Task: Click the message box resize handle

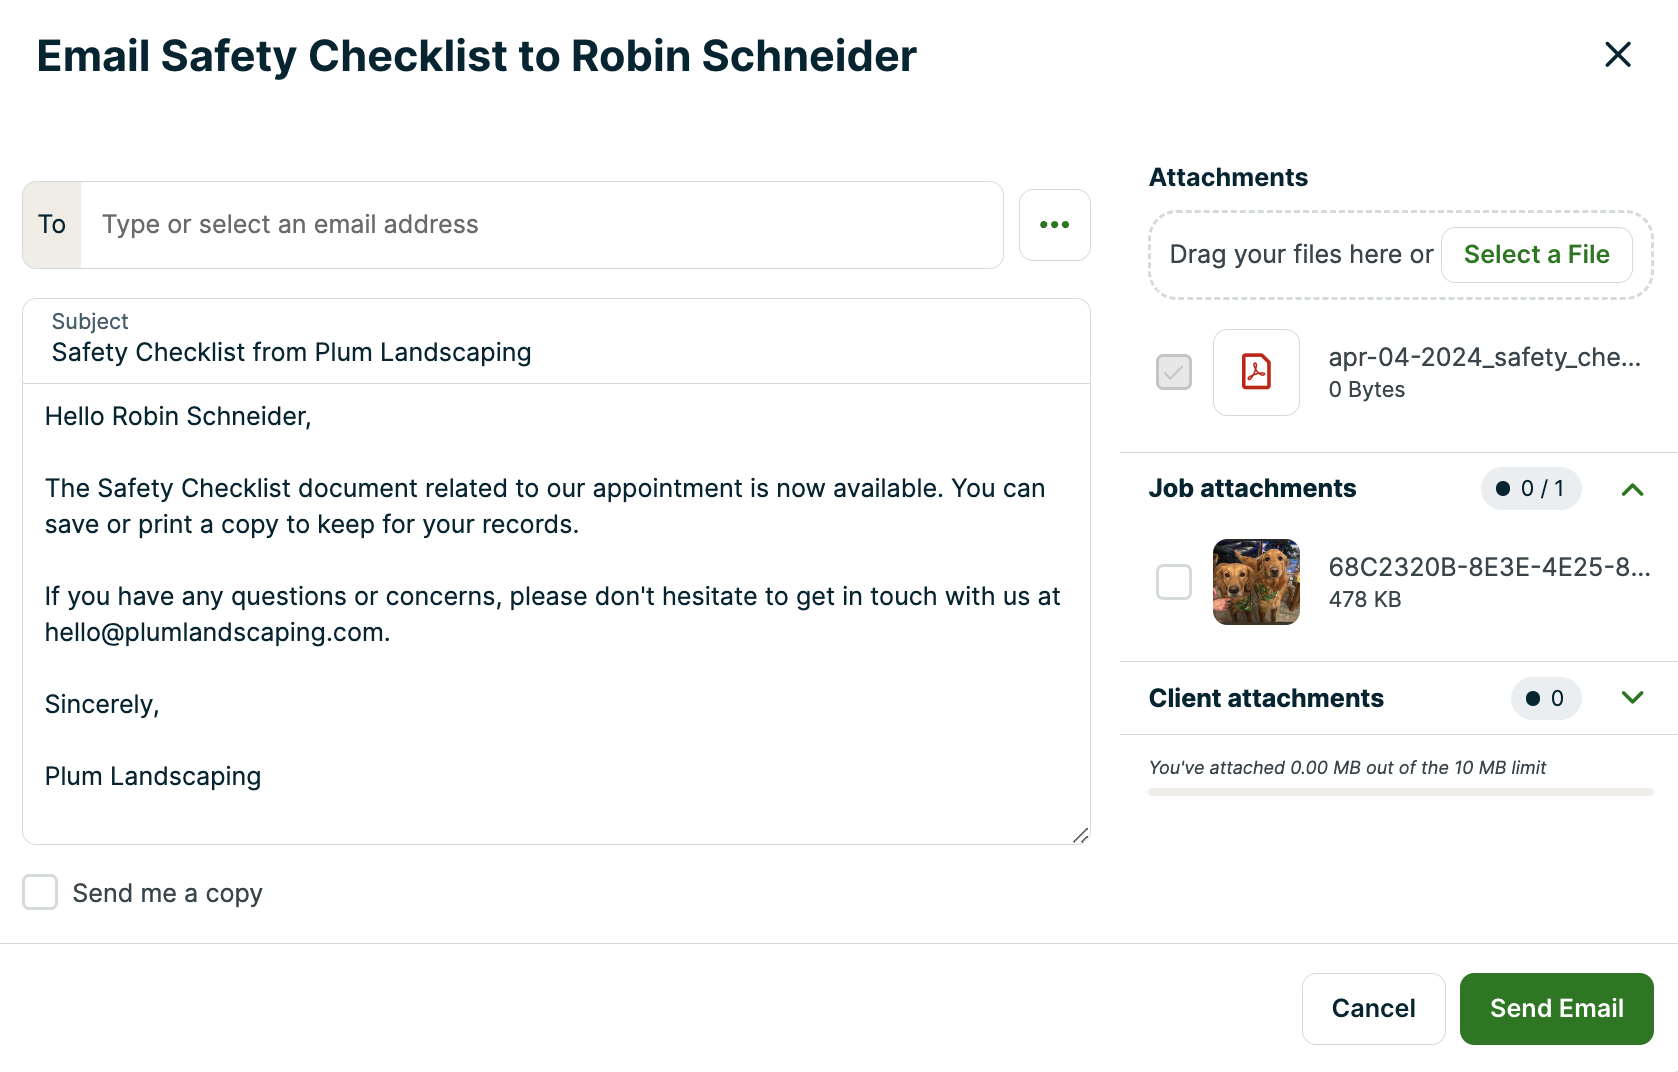Action: pos(1080,836)
